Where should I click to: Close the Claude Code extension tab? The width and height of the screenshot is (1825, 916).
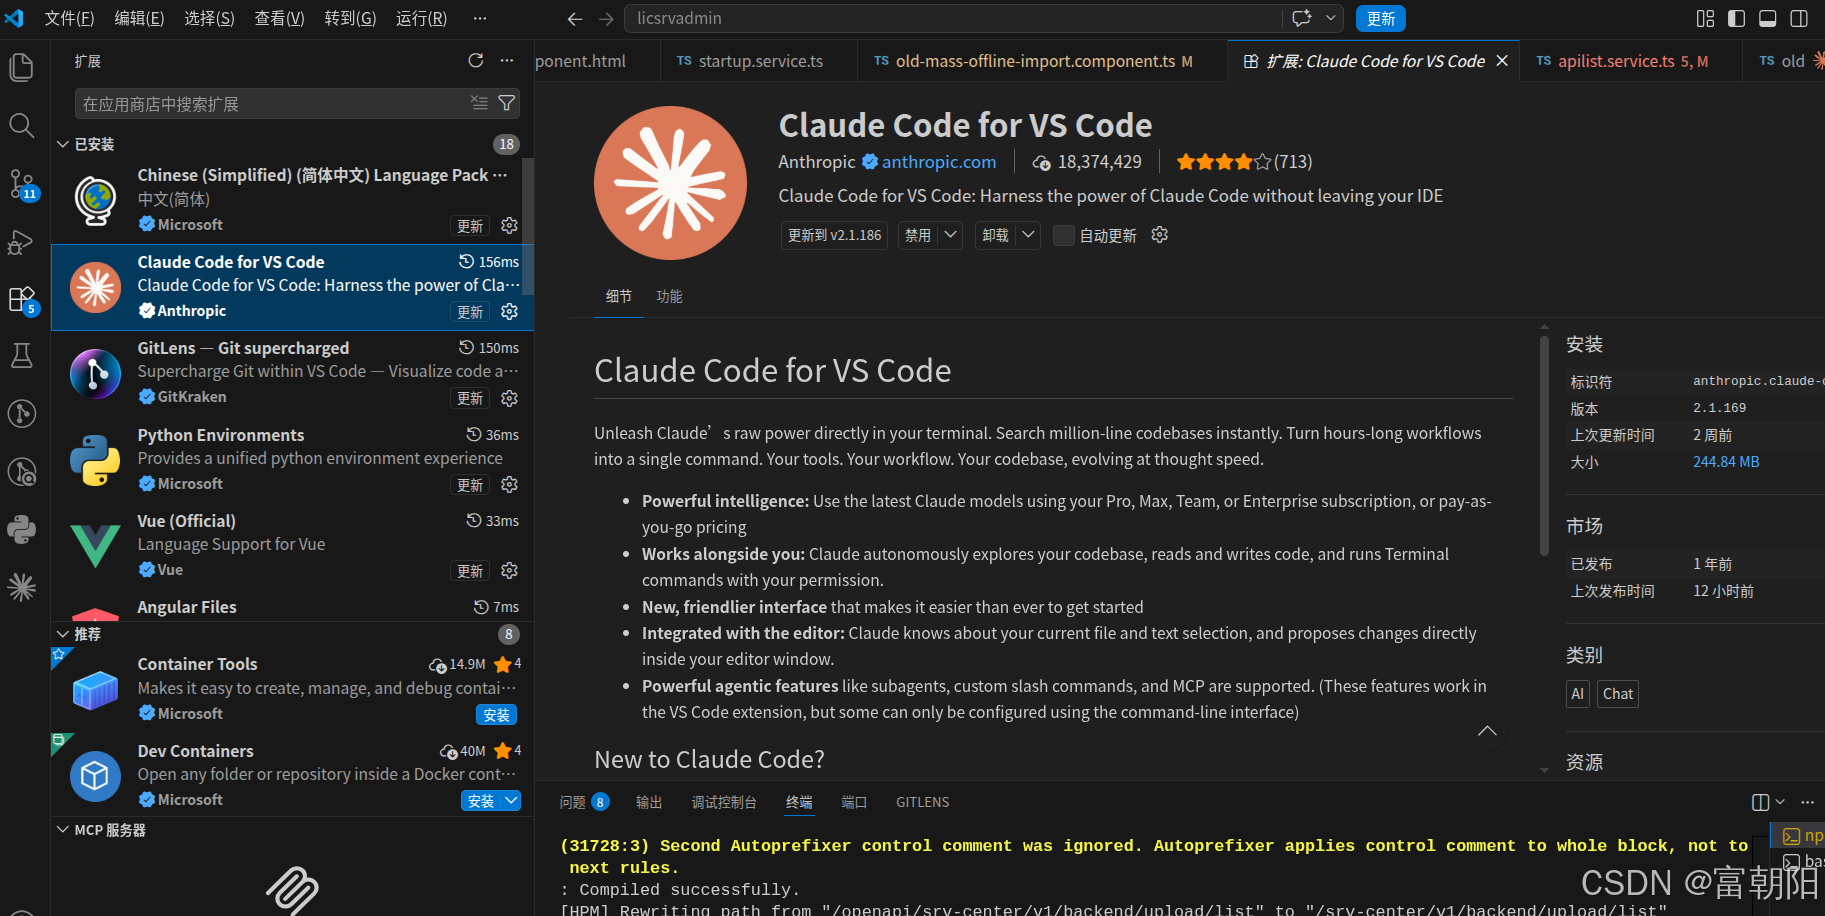(x=1502, y=61)
